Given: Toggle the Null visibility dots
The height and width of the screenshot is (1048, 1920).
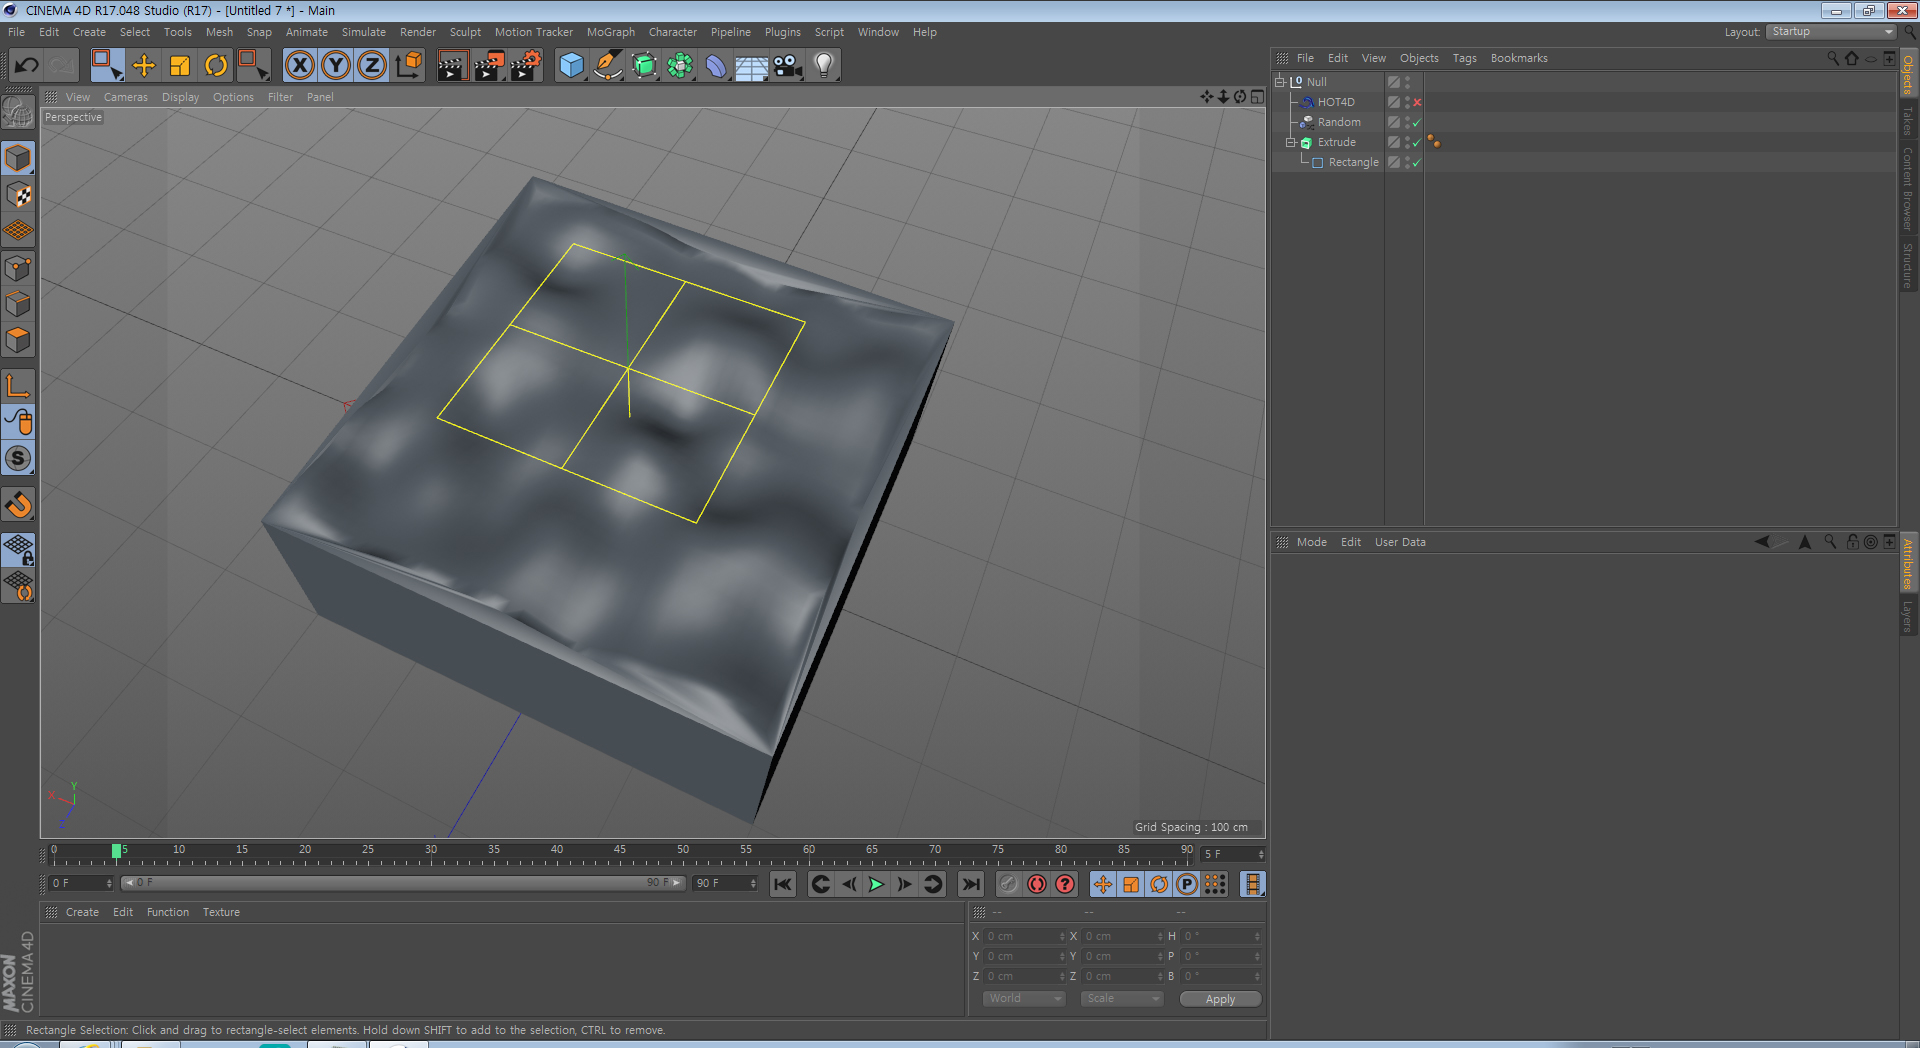Looking at the screenshot, I should [1407, 82].
